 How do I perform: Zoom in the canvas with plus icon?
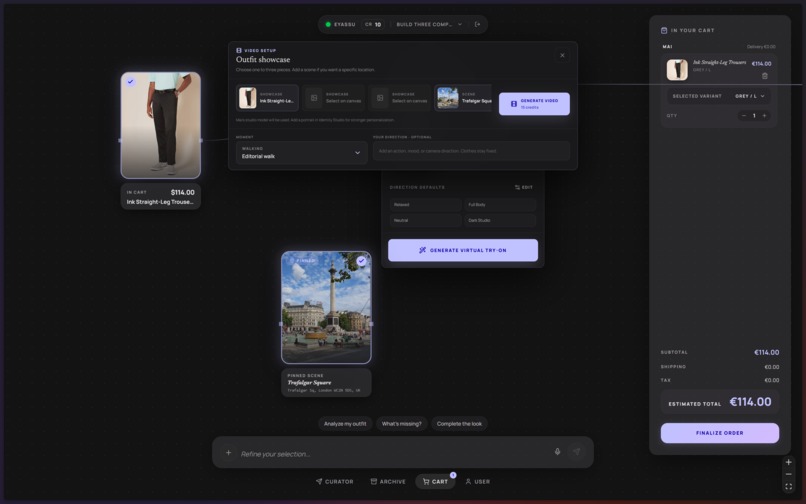click(x=789, y=462)
